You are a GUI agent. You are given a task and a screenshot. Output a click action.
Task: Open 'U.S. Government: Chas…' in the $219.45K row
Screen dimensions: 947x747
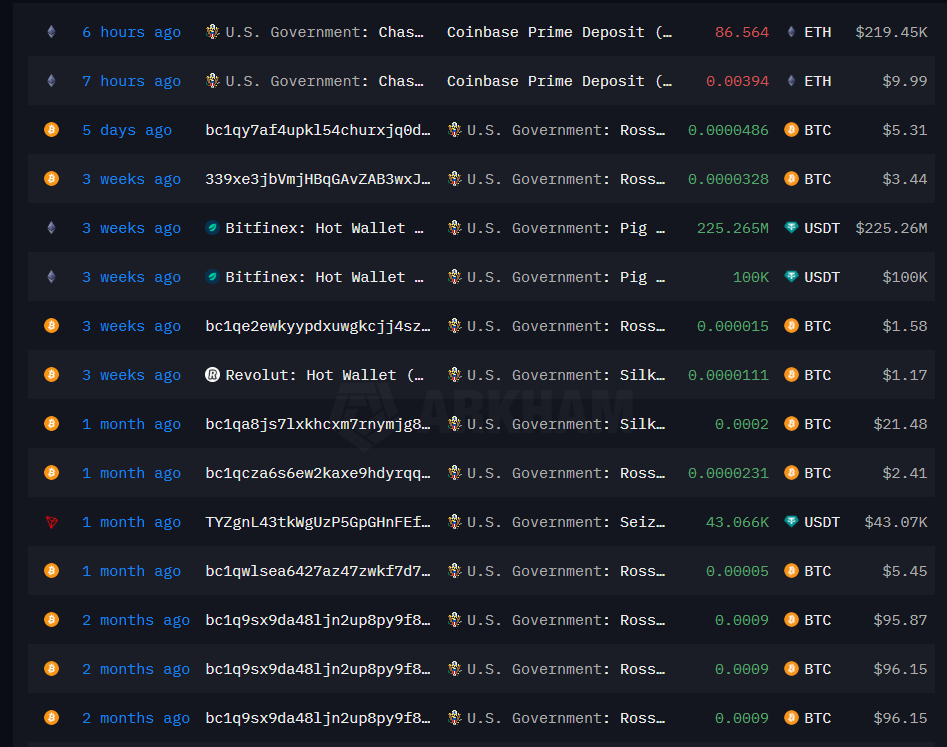click(x=324, y=32)
